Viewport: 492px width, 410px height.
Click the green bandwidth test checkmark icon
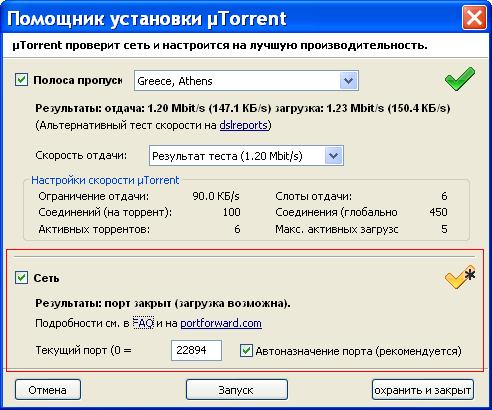pos(460,79)
